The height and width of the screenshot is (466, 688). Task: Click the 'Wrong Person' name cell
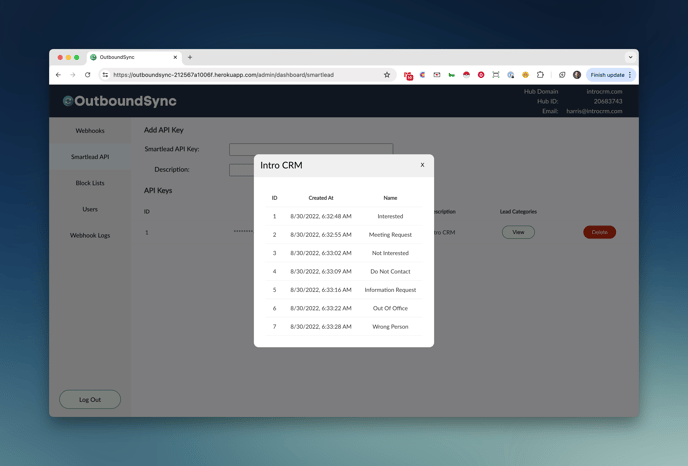390,327
